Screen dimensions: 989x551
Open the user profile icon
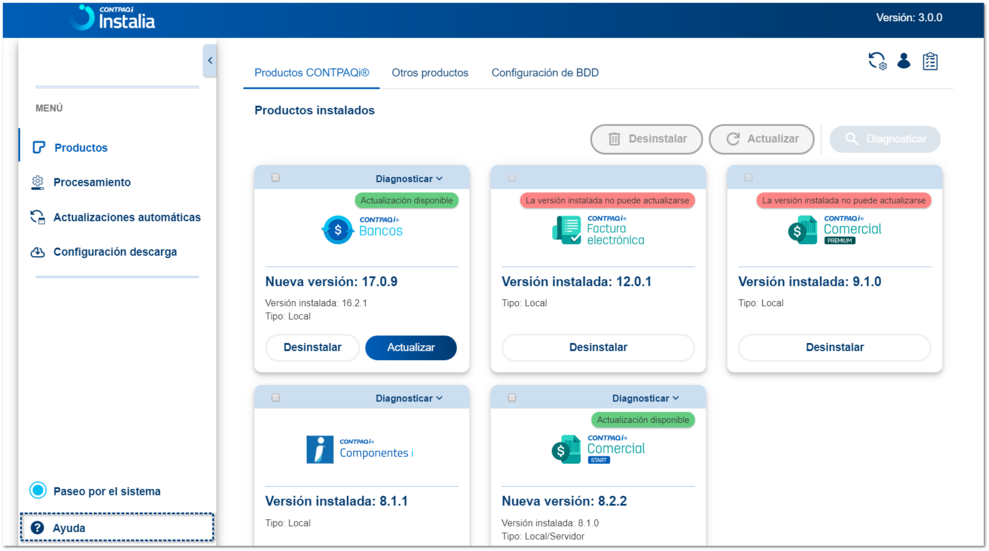(904, 62)
